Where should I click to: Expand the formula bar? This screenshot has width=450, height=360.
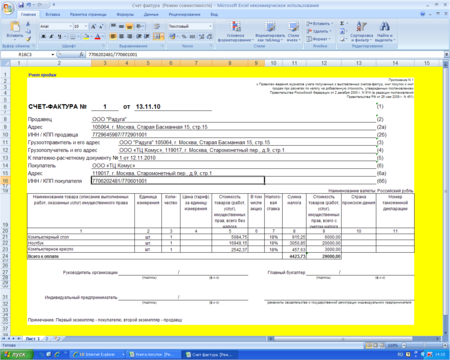point(446,54)
